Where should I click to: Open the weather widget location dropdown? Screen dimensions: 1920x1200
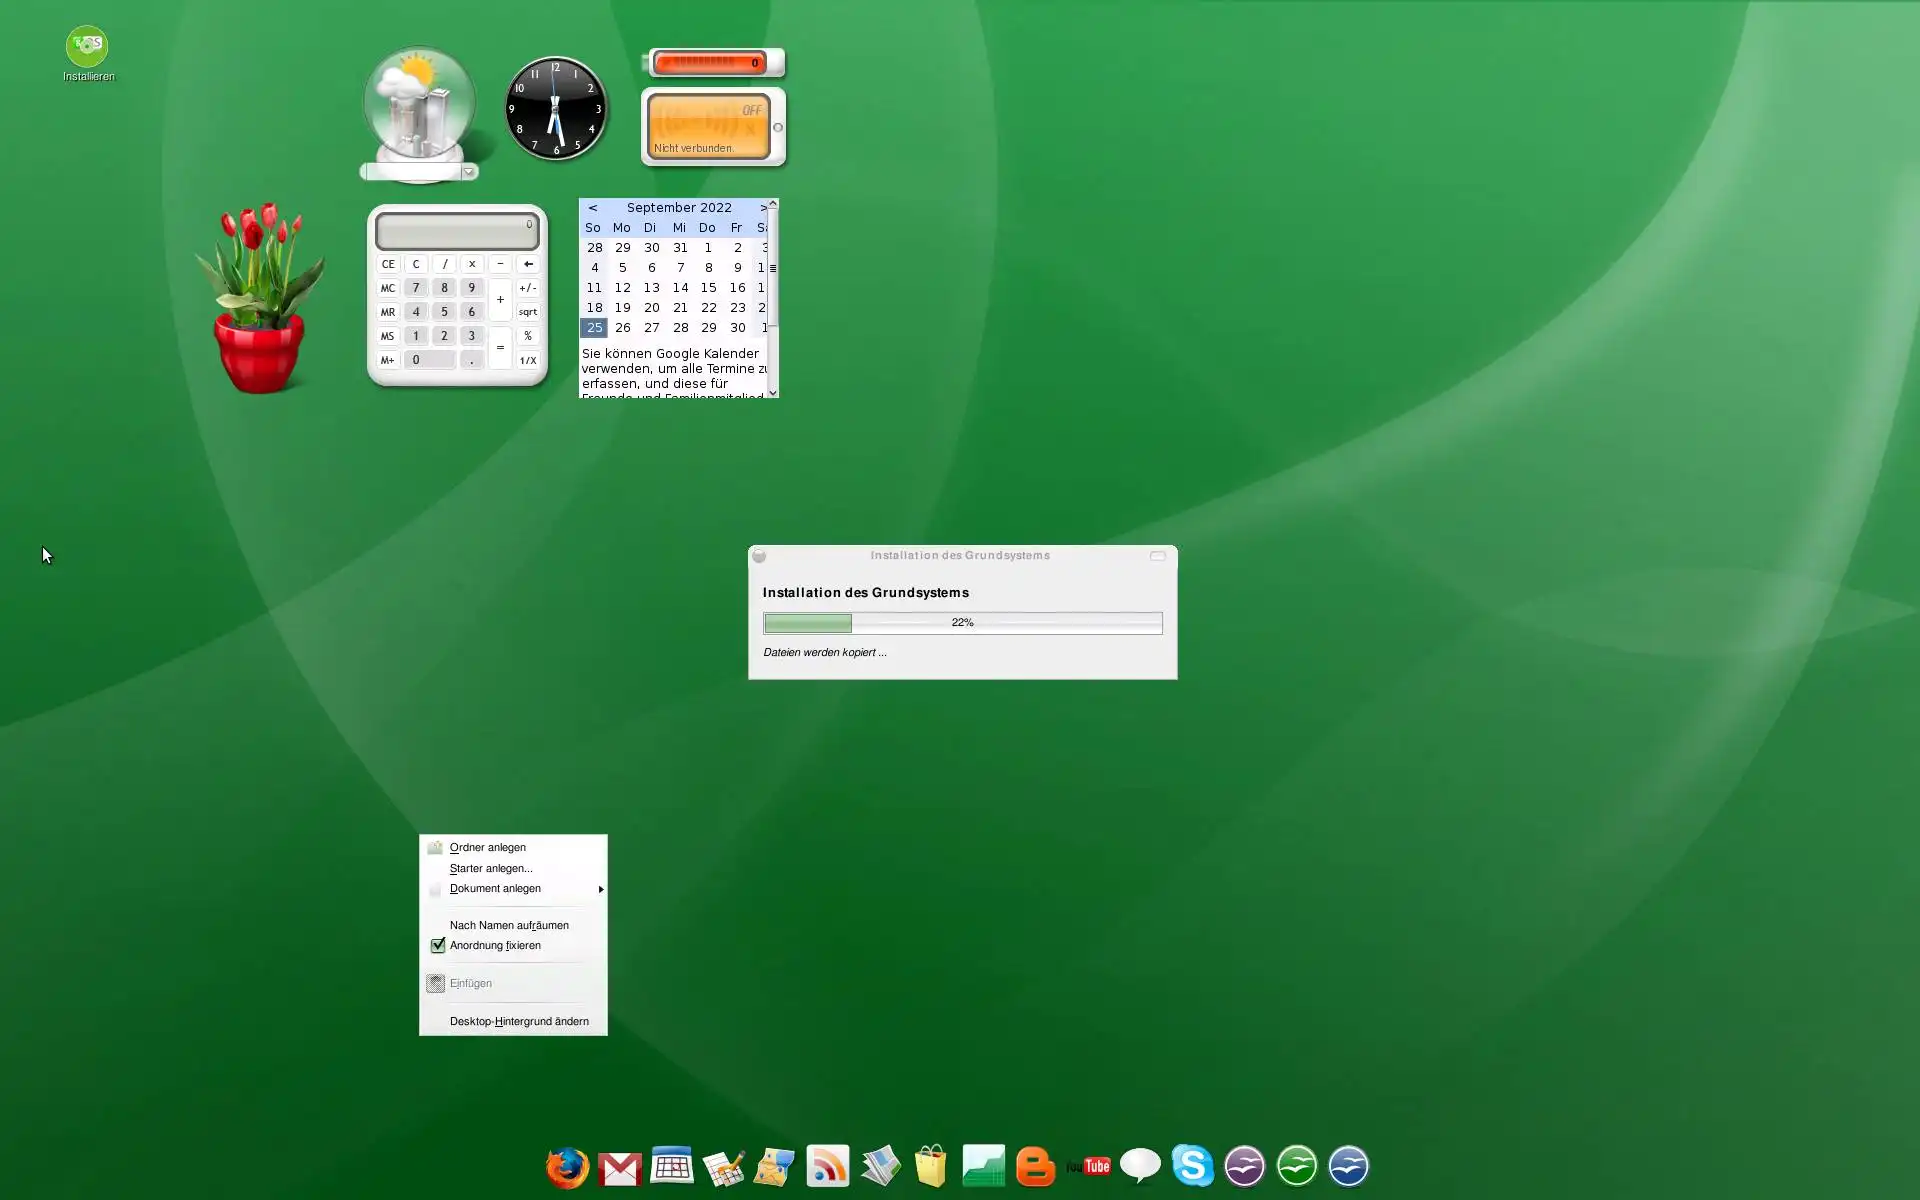click(468, 172)
